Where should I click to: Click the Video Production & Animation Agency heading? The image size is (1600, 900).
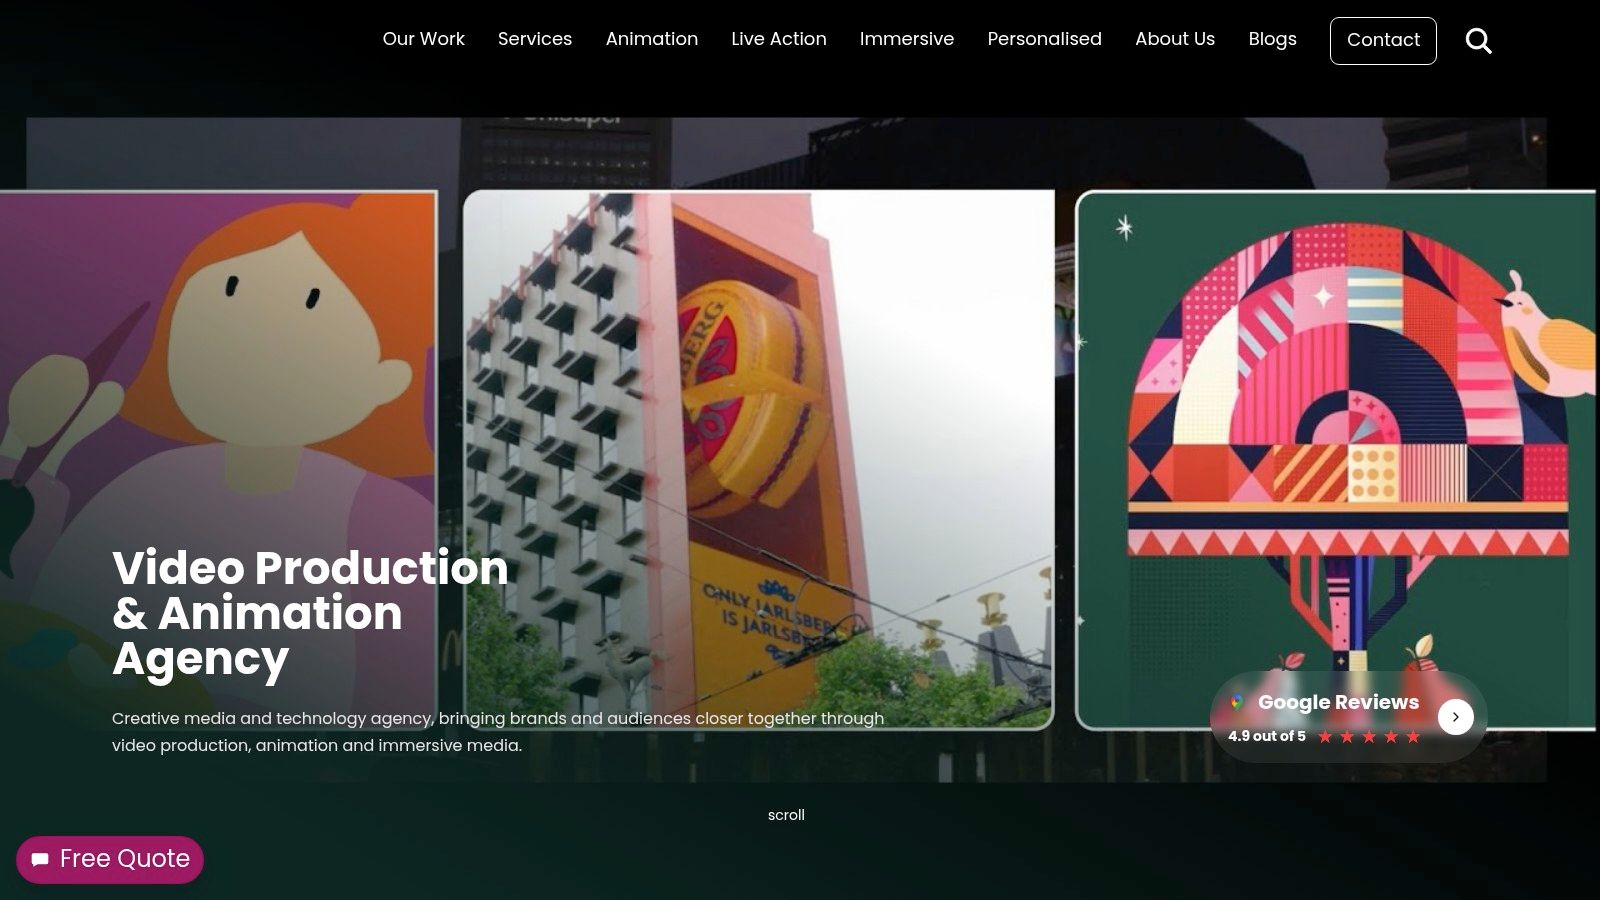click(310, 613)
